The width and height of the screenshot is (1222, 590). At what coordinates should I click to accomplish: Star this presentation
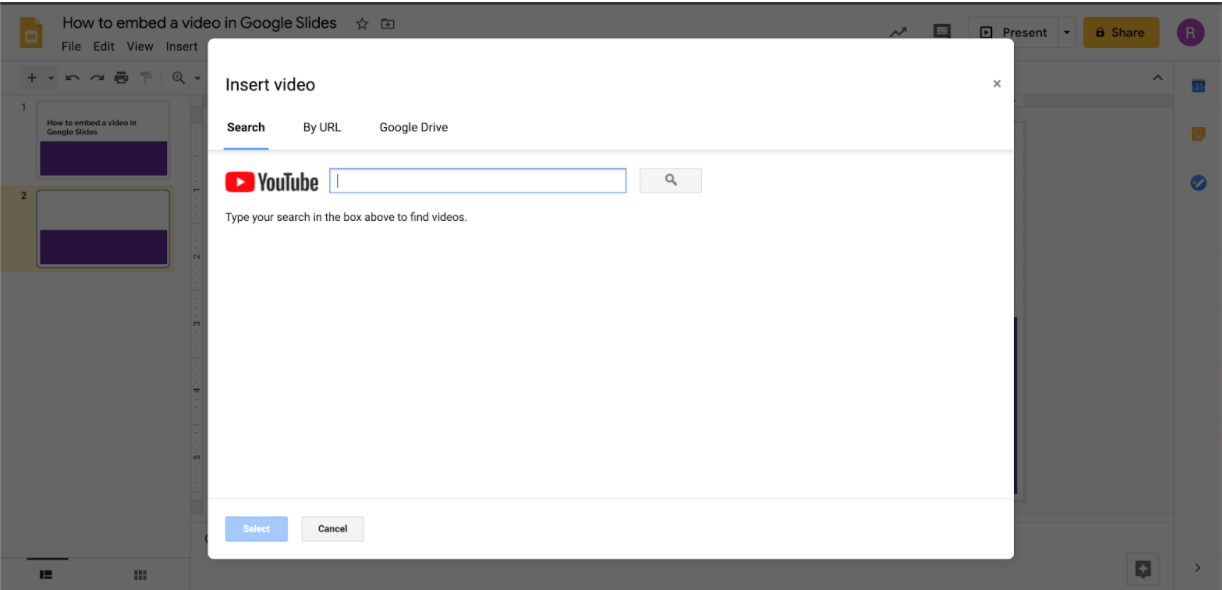tap(362, 23)
